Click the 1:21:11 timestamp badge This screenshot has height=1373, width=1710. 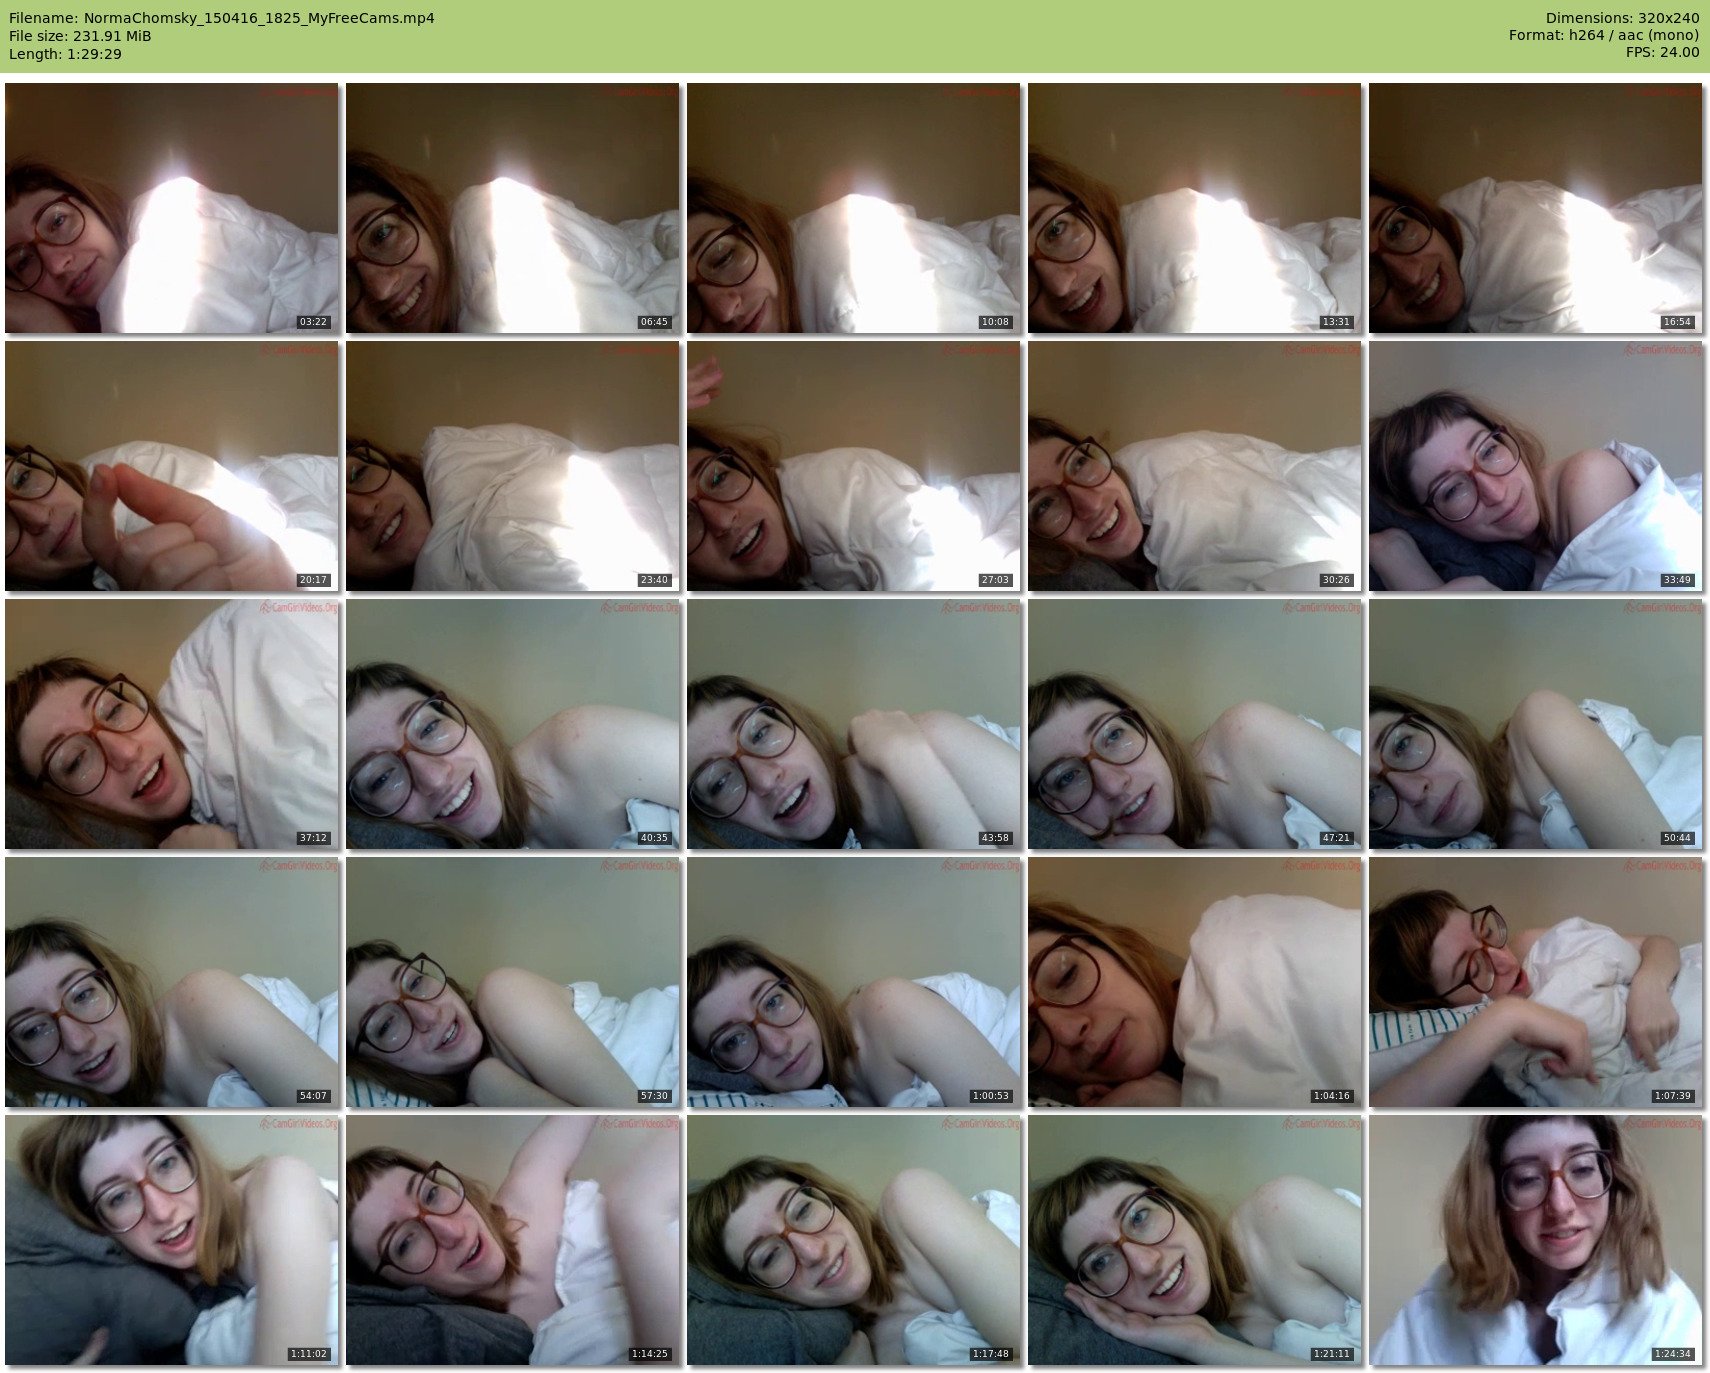pyautogui.click(x=1331, y=1354)
